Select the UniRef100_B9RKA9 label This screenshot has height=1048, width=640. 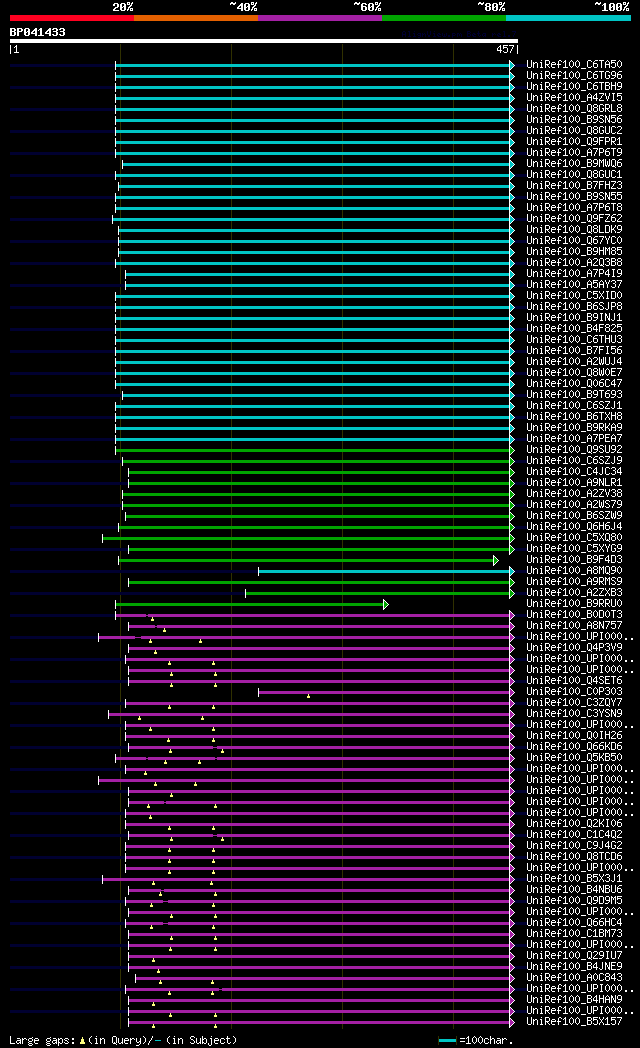pos(574,427)
